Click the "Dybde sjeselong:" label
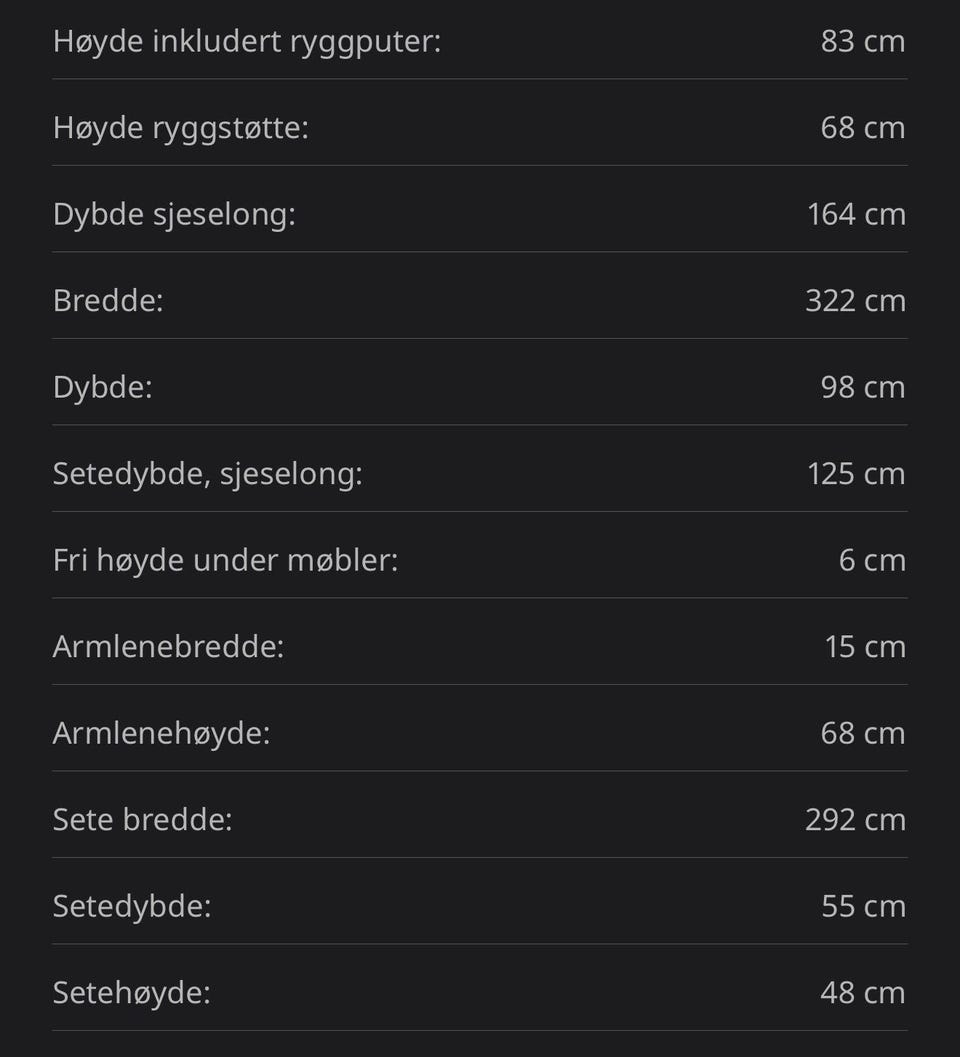The width and height of the screenshot is (960, 1057). (174, 214)
